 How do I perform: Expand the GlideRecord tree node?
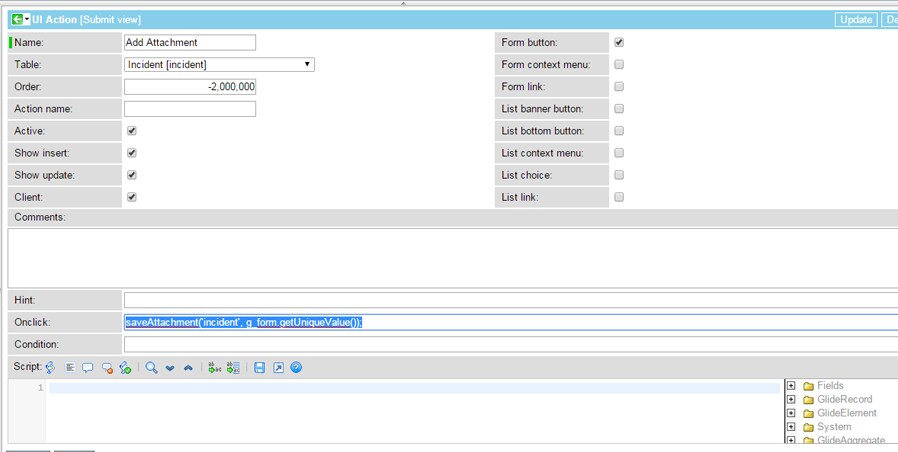click(791, 399)
